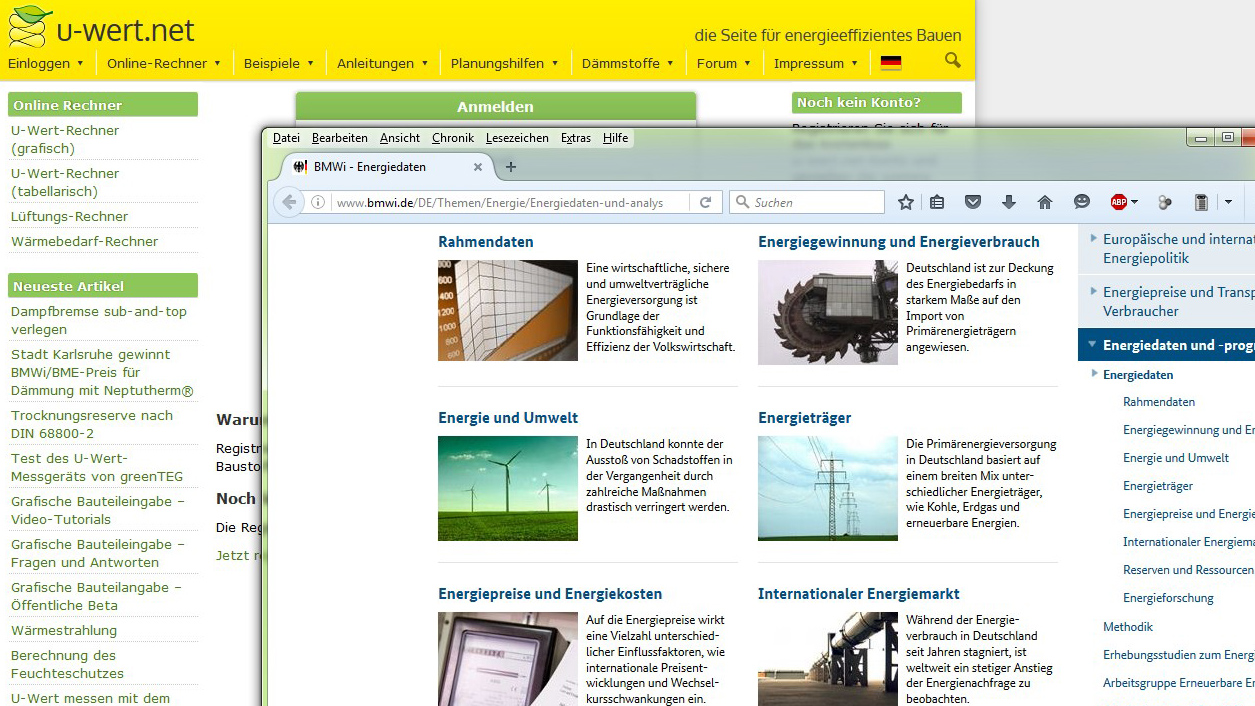Click the search magnifier on u-wert.net
The image size is (1255, 706).
(952, 61)
